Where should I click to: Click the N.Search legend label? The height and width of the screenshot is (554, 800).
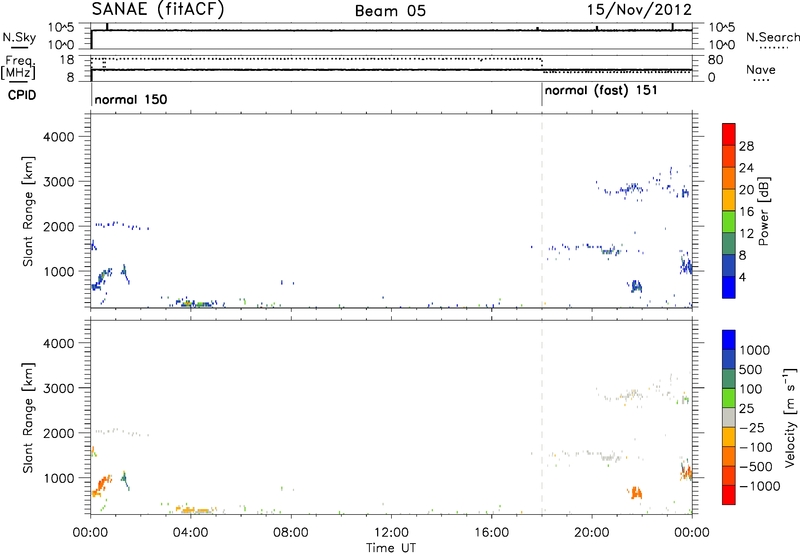pyautogui.click(x=772, y=37)
